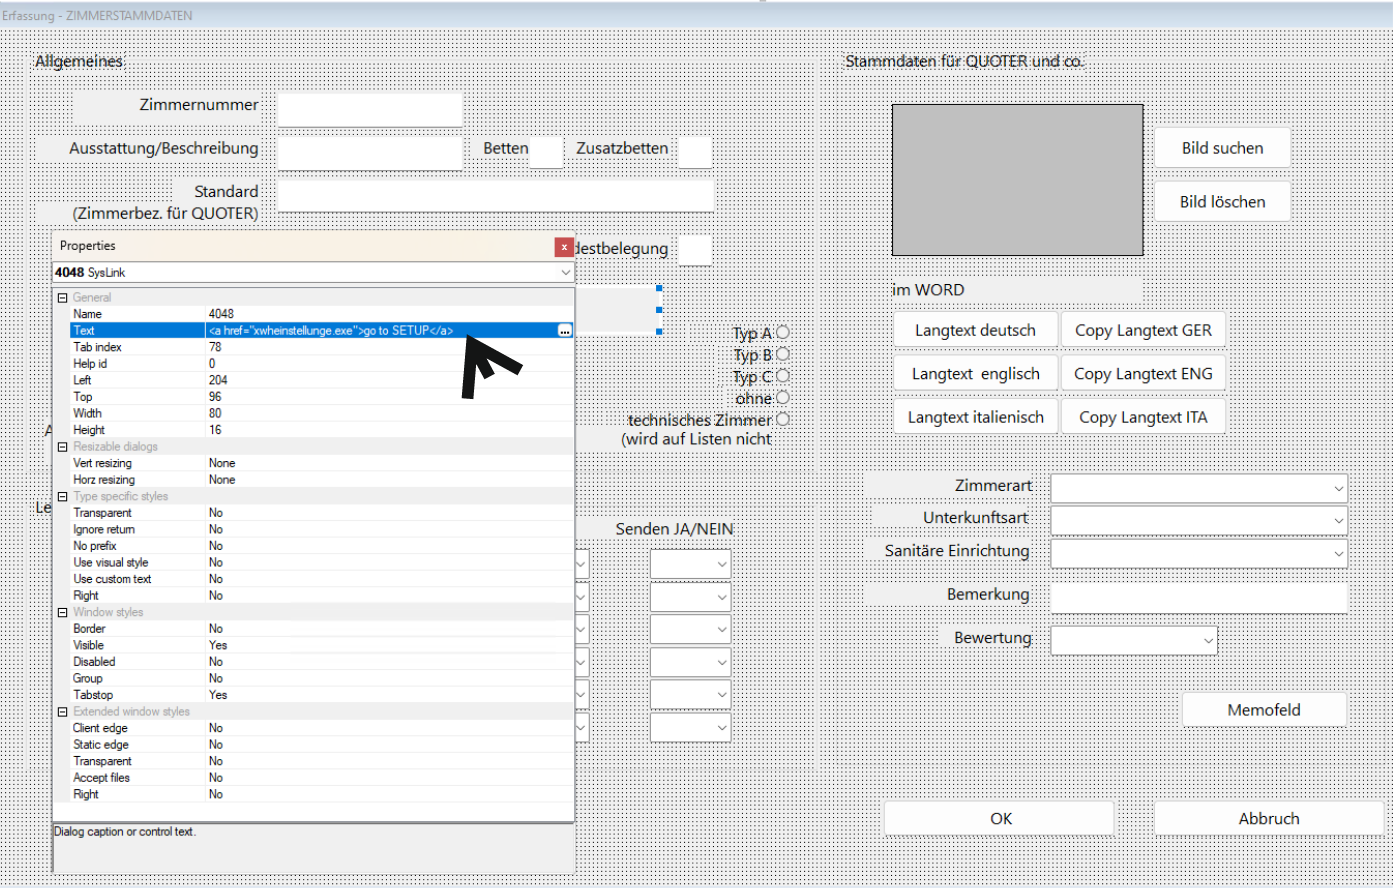Select the Disabled property row
Viewport: 1394px width, 888px height.
314,661
